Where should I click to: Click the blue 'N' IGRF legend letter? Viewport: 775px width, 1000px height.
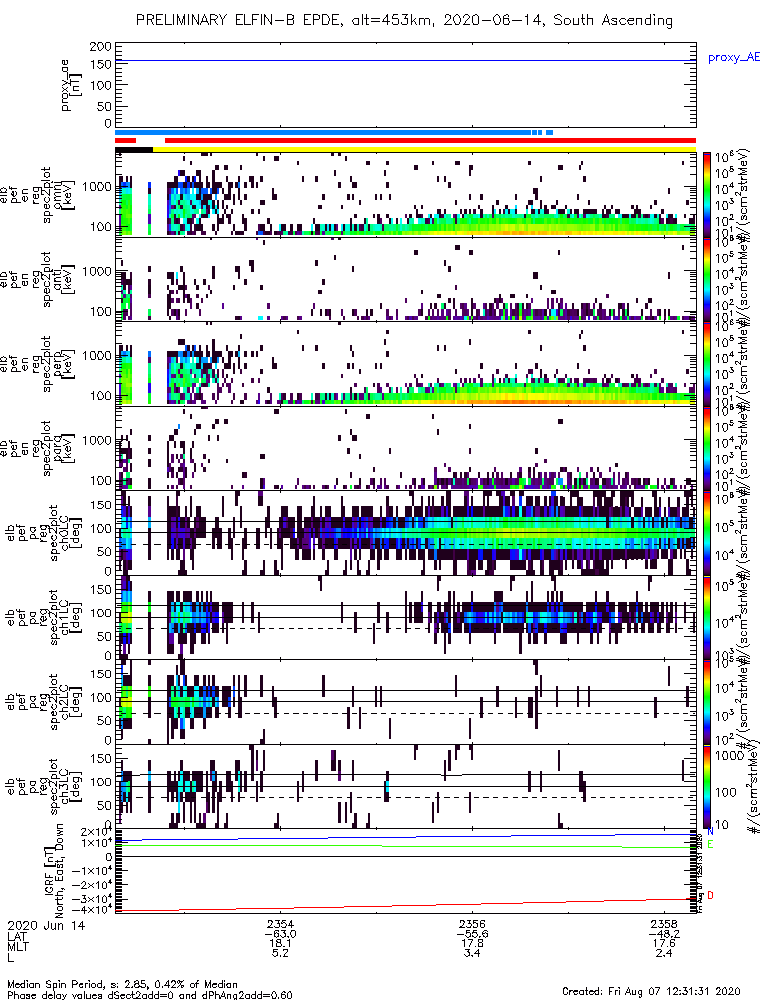click(711, 832)
